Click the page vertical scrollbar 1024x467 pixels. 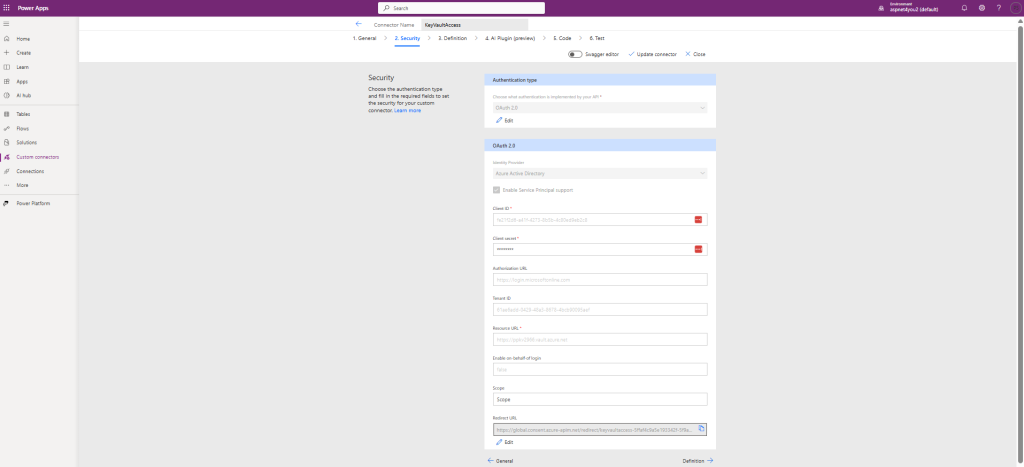point(1020,242)
